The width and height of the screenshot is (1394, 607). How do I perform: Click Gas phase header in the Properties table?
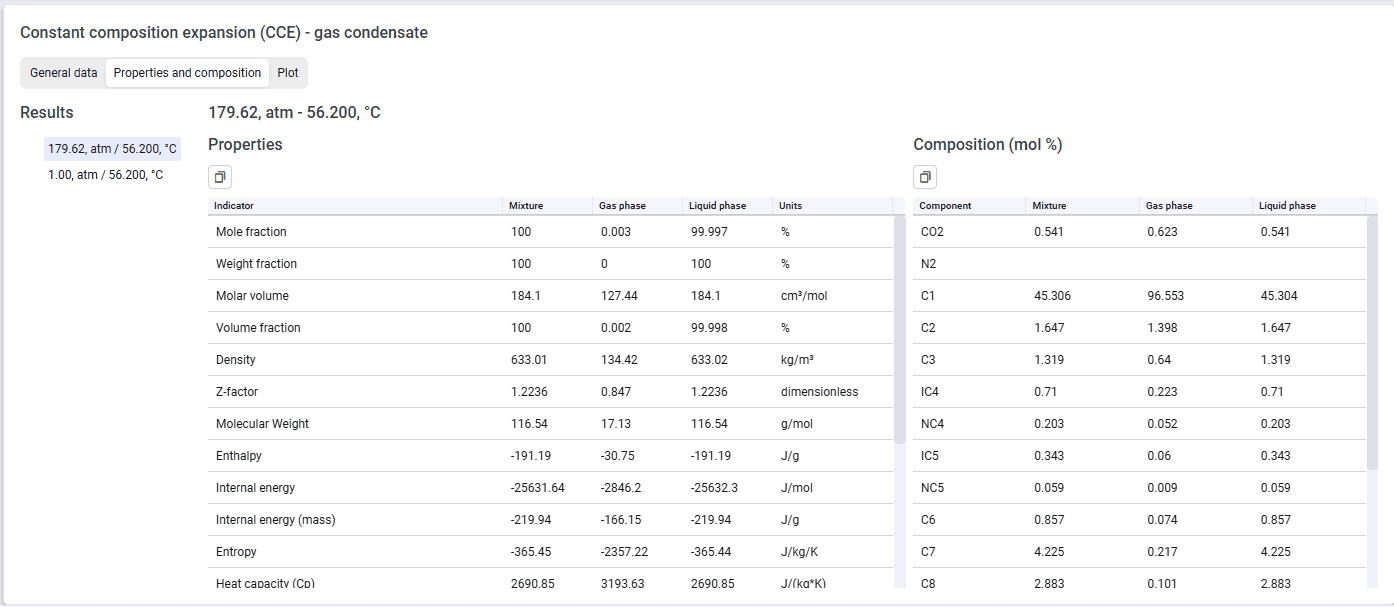pyautogui.click(x=638, y=206)
